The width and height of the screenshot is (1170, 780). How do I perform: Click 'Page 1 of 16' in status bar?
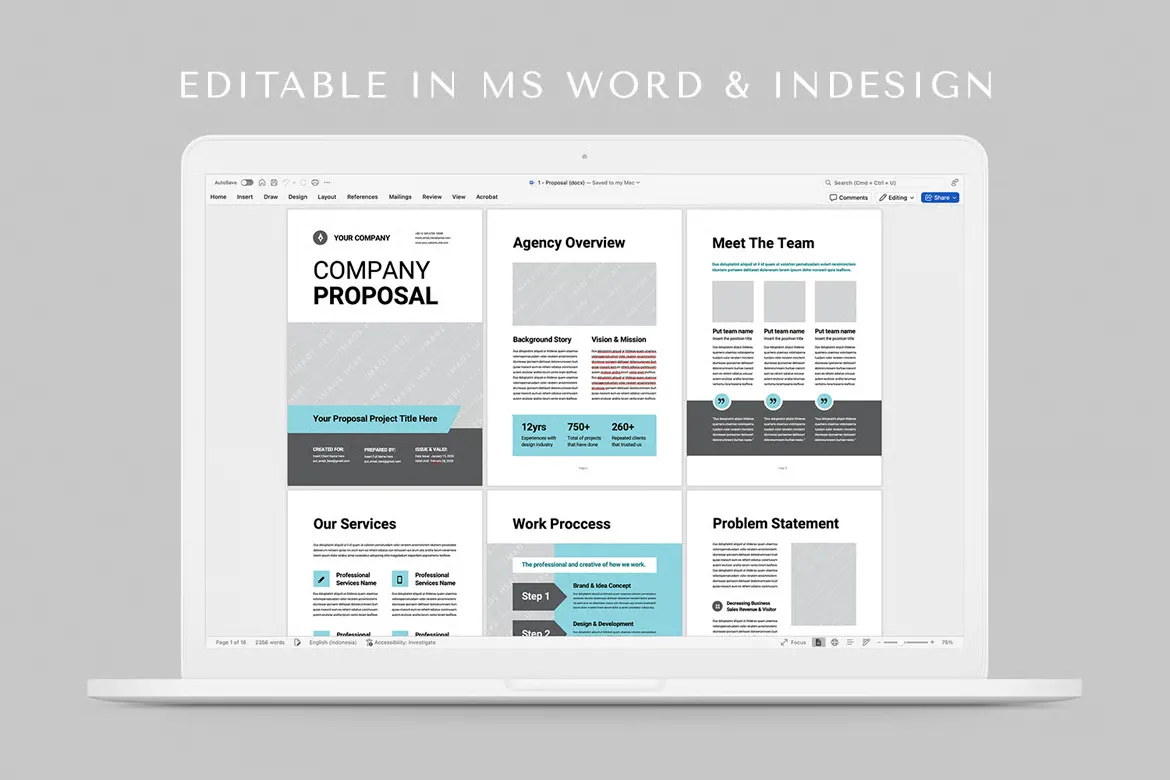[x=231, y=643]
